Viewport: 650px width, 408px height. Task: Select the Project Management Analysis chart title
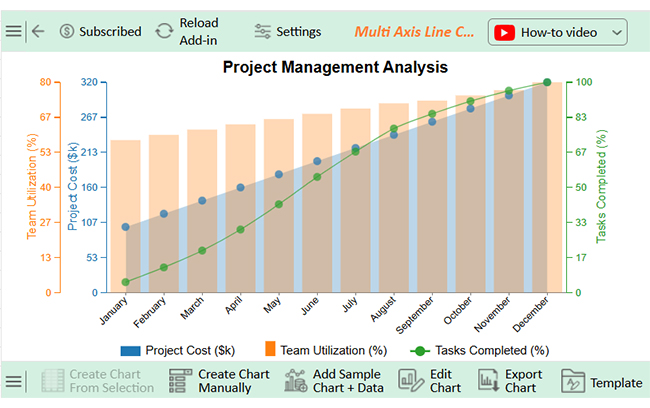(x=335, y=67)
